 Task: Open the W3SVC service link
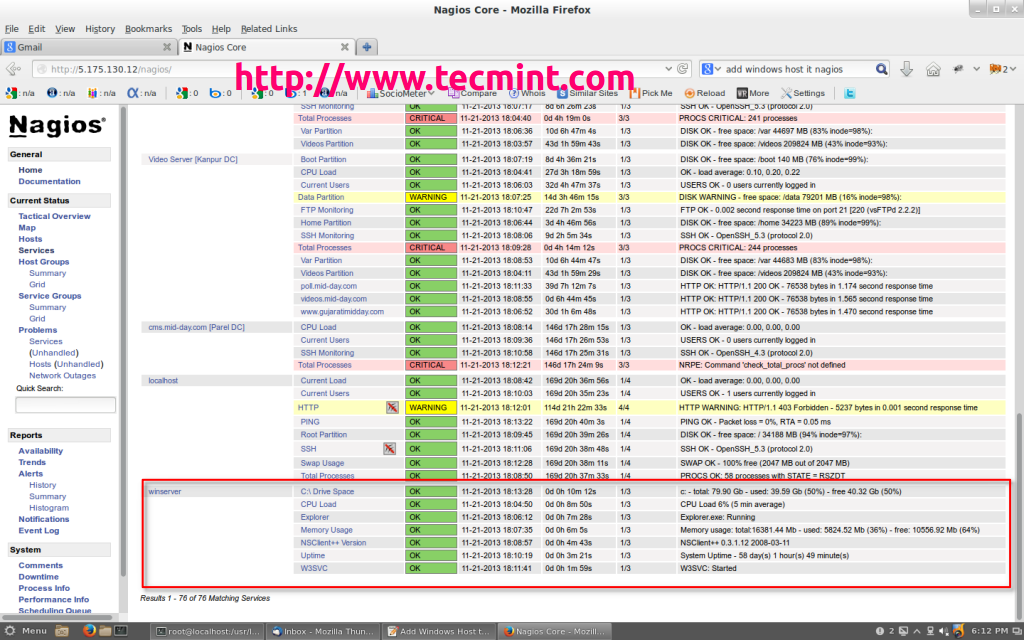[x=314, y=568]
